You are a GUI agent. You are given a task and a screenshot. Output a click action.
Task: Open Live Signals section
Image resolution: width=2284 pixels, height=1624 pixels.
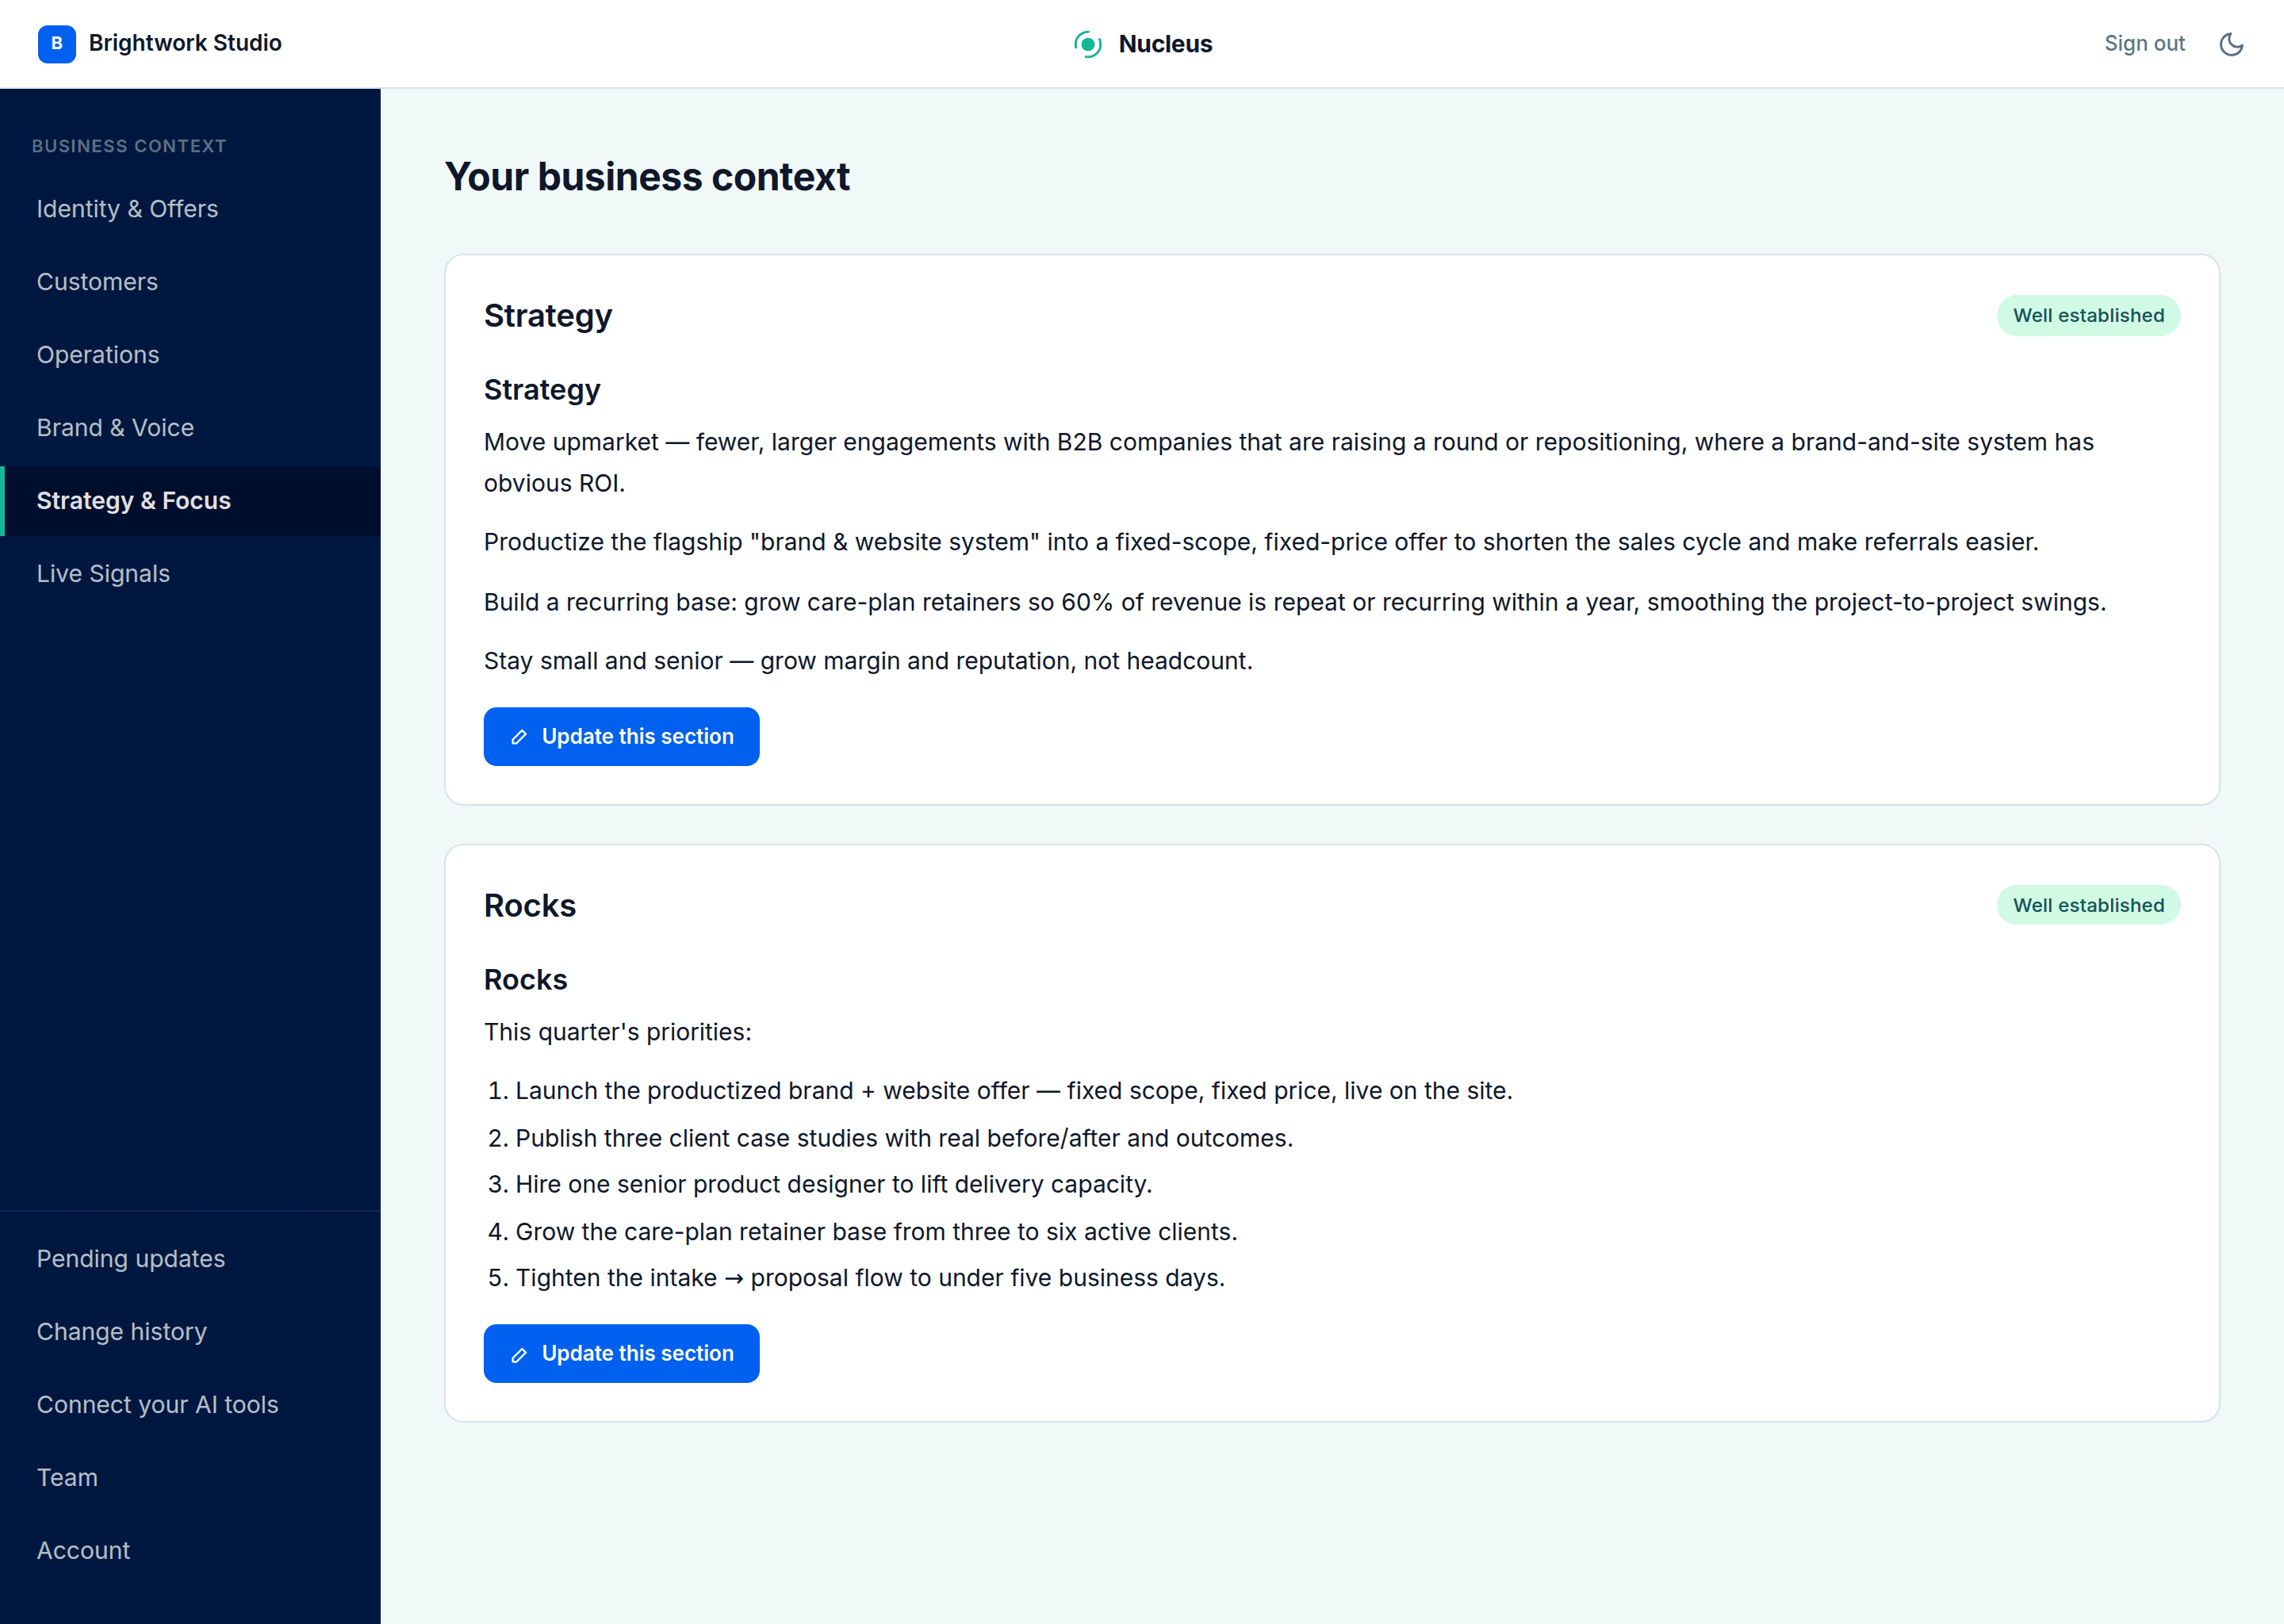coord(190,574)
